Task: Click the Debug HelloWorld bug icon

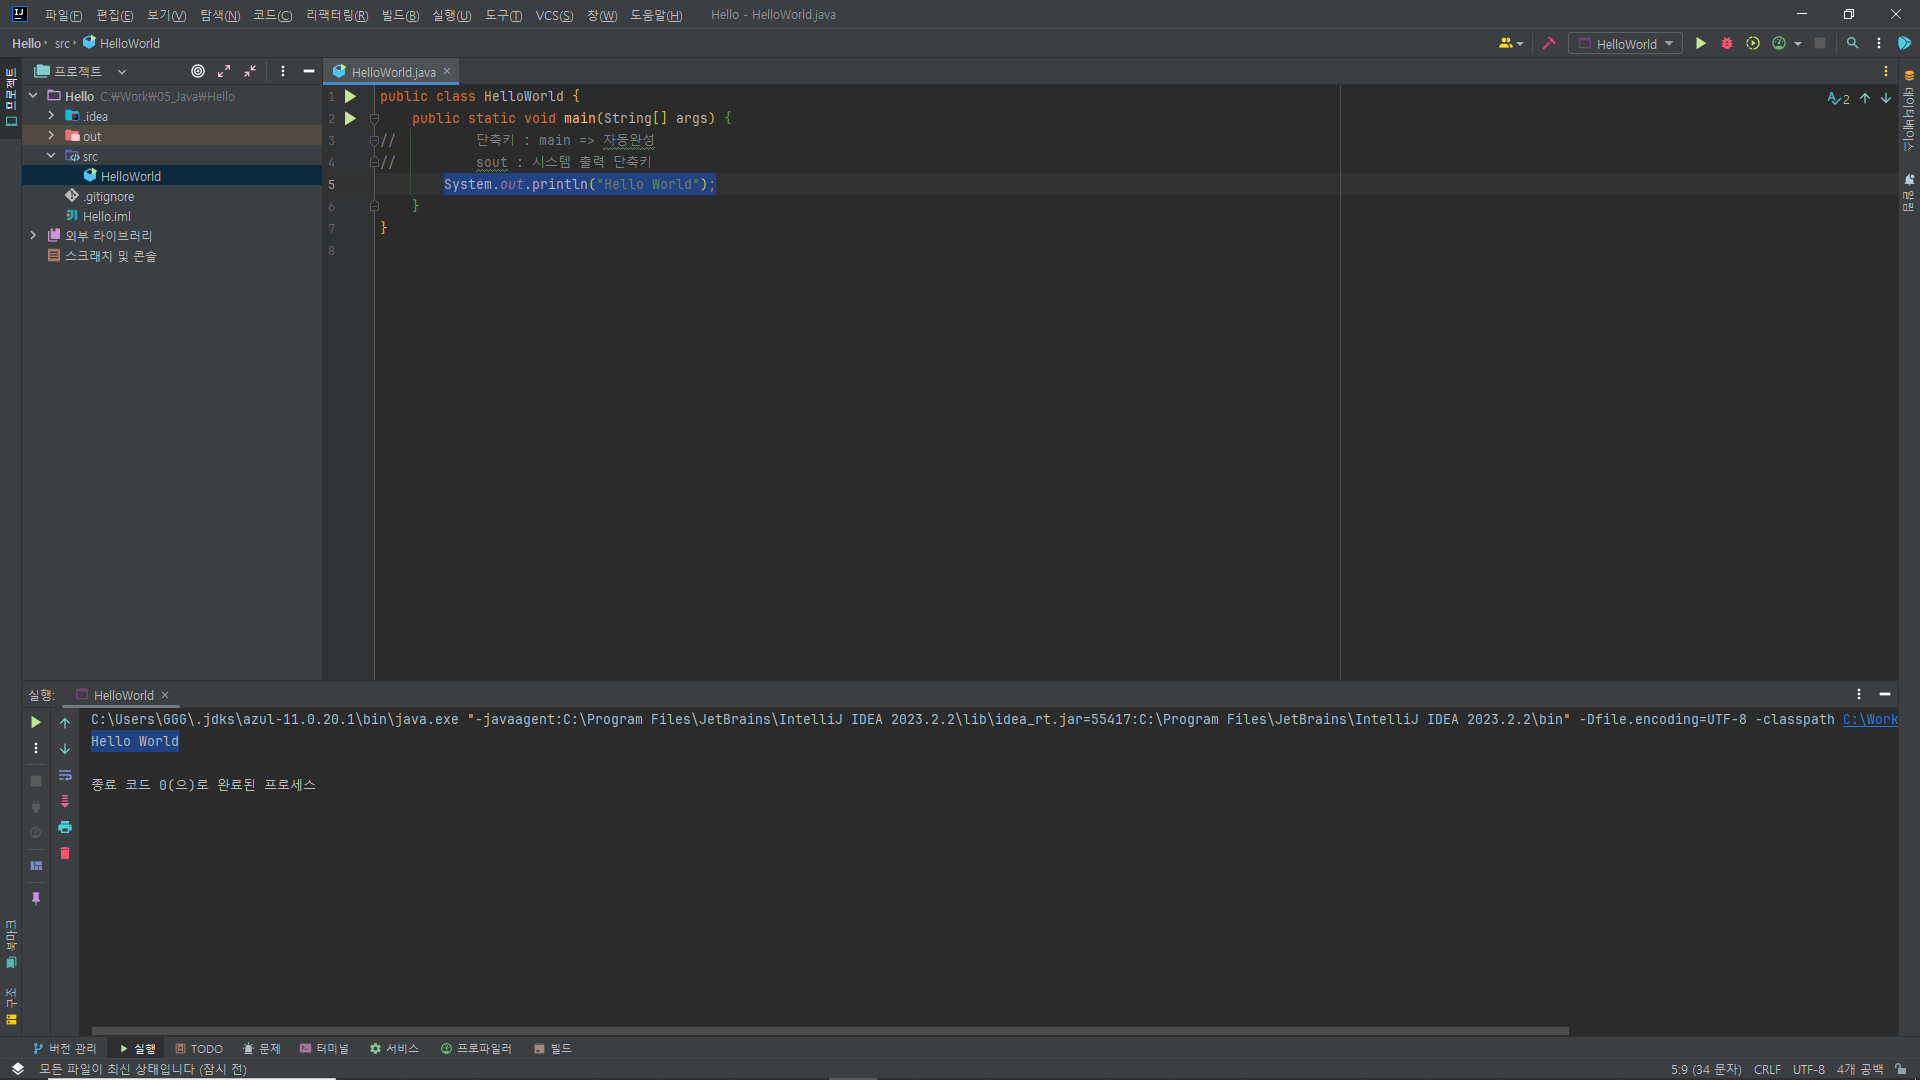Action: point(1727,44)
